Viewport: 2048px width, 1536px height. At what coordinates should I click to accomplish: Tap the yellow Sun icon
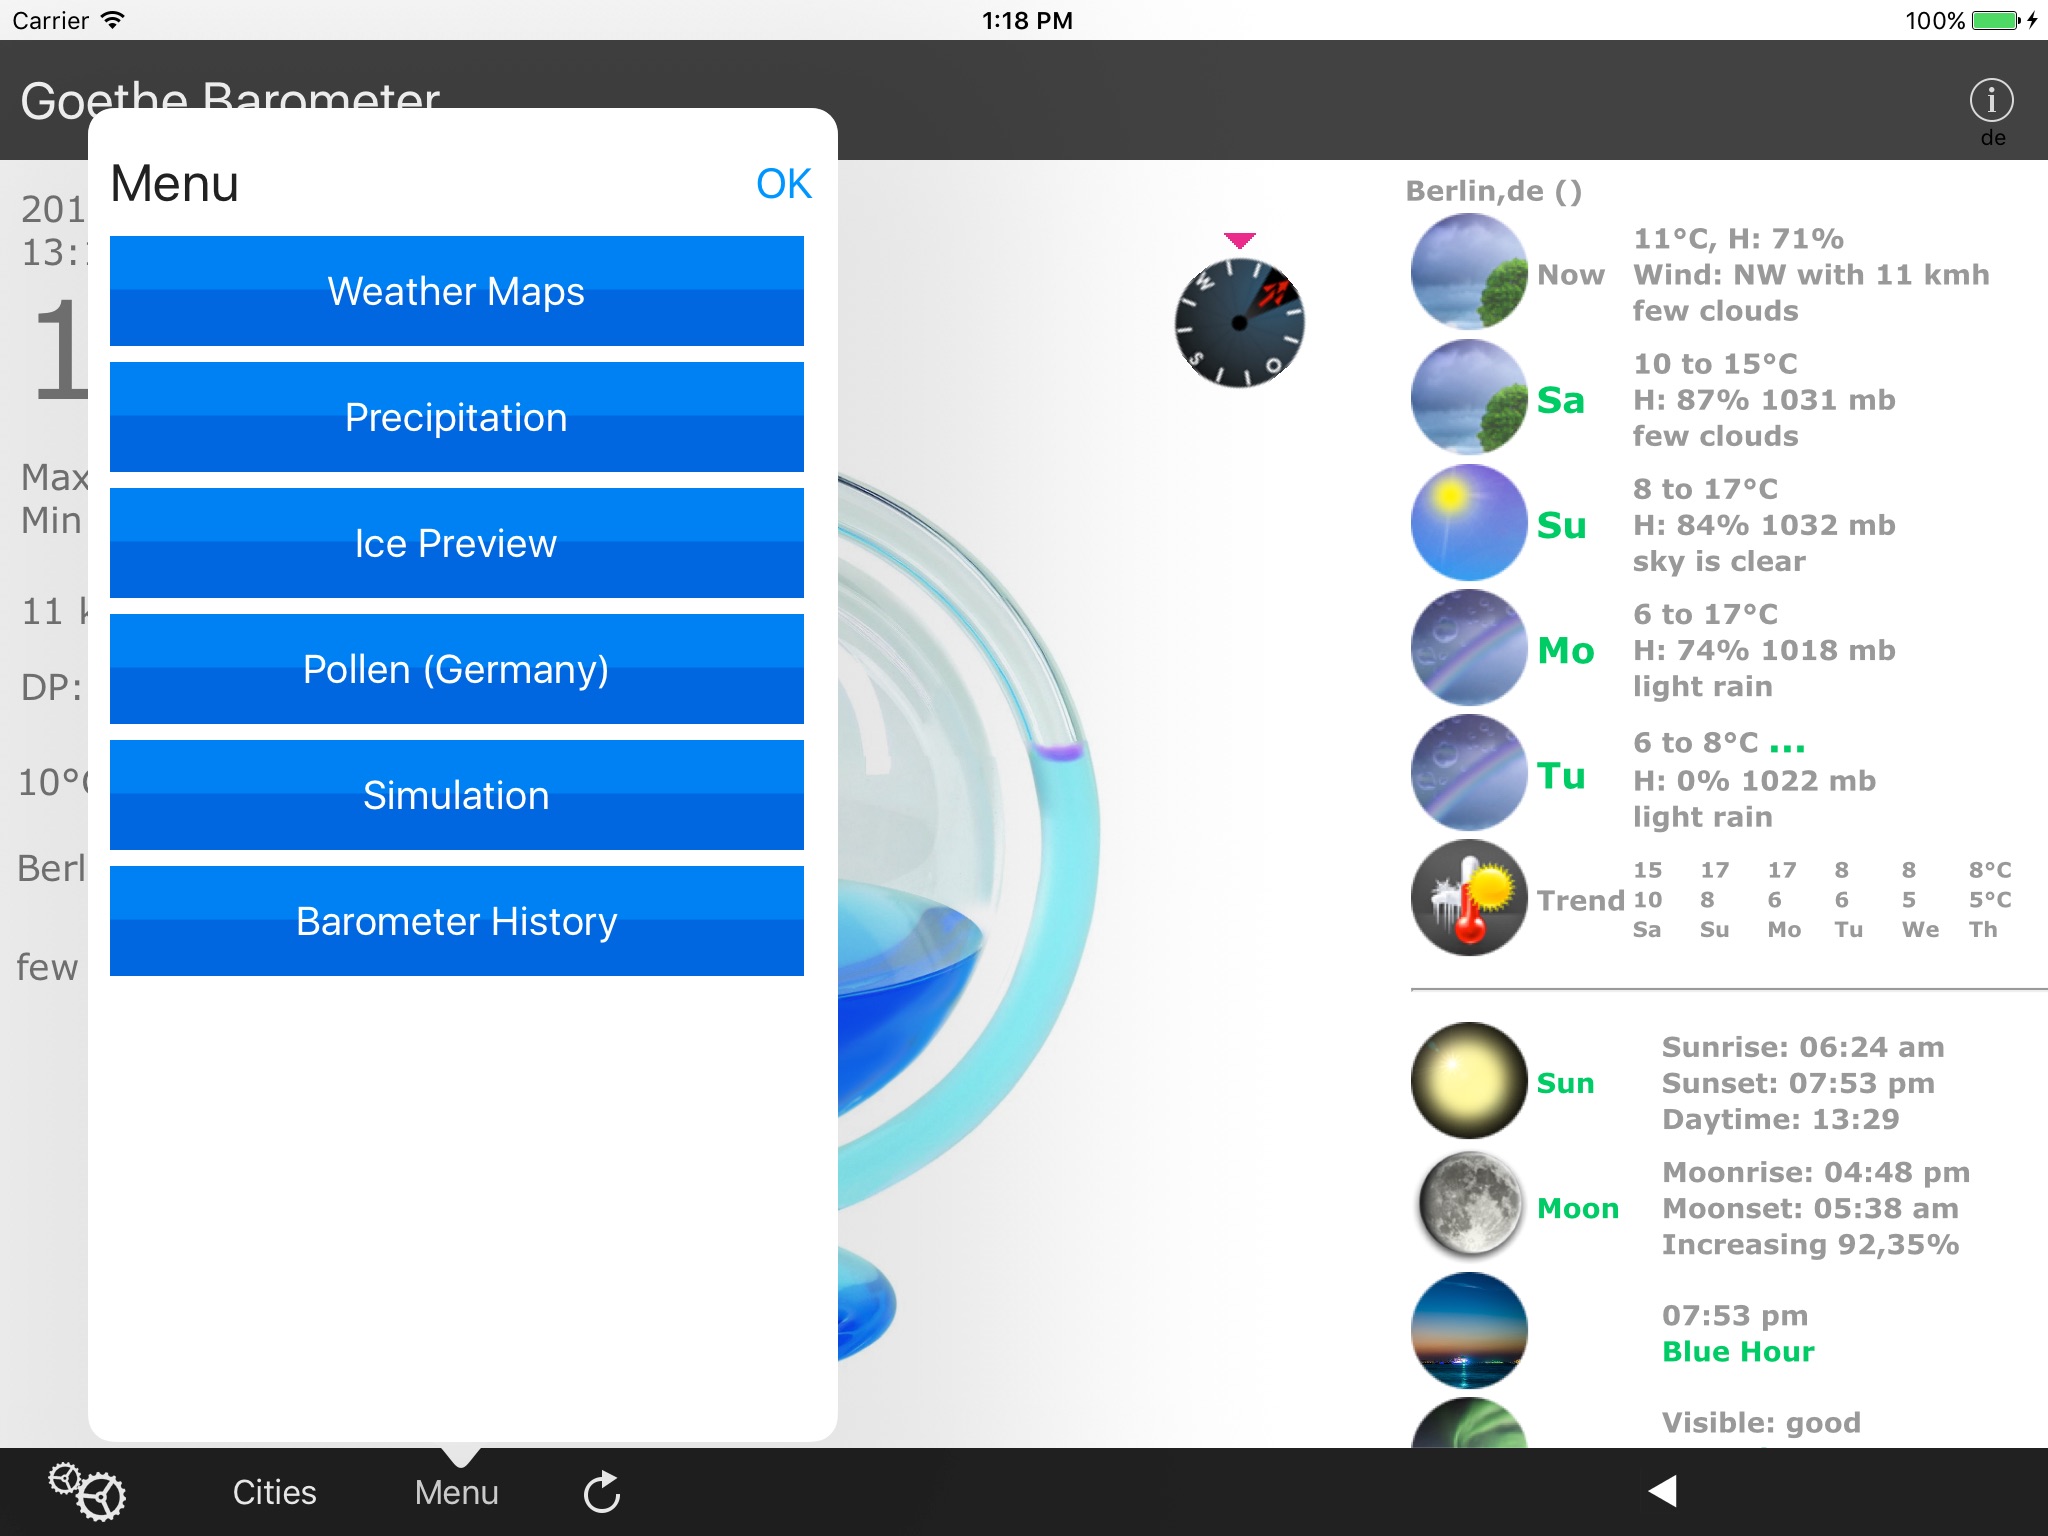click(x=1468, y=1081)
